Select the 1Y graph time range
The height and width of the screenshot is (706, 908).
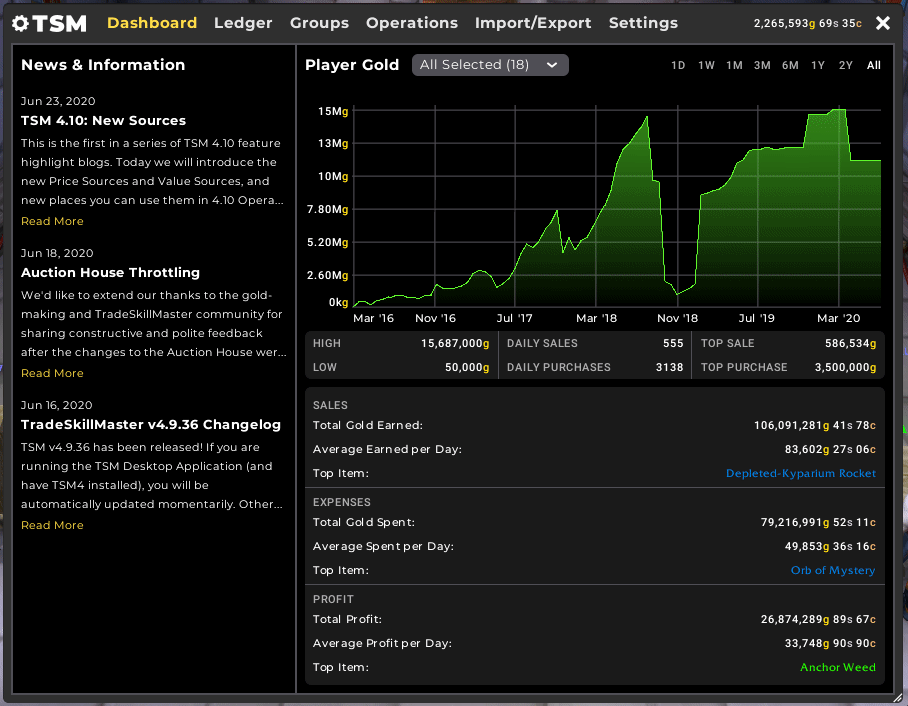pos(818,65)
